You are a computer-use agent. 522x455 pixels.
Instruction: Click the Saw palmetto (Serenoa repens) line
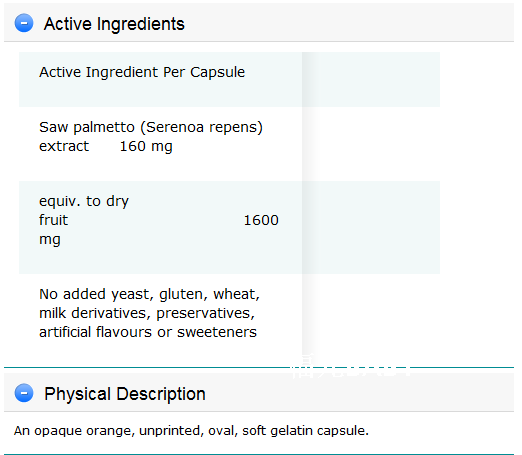151,127
